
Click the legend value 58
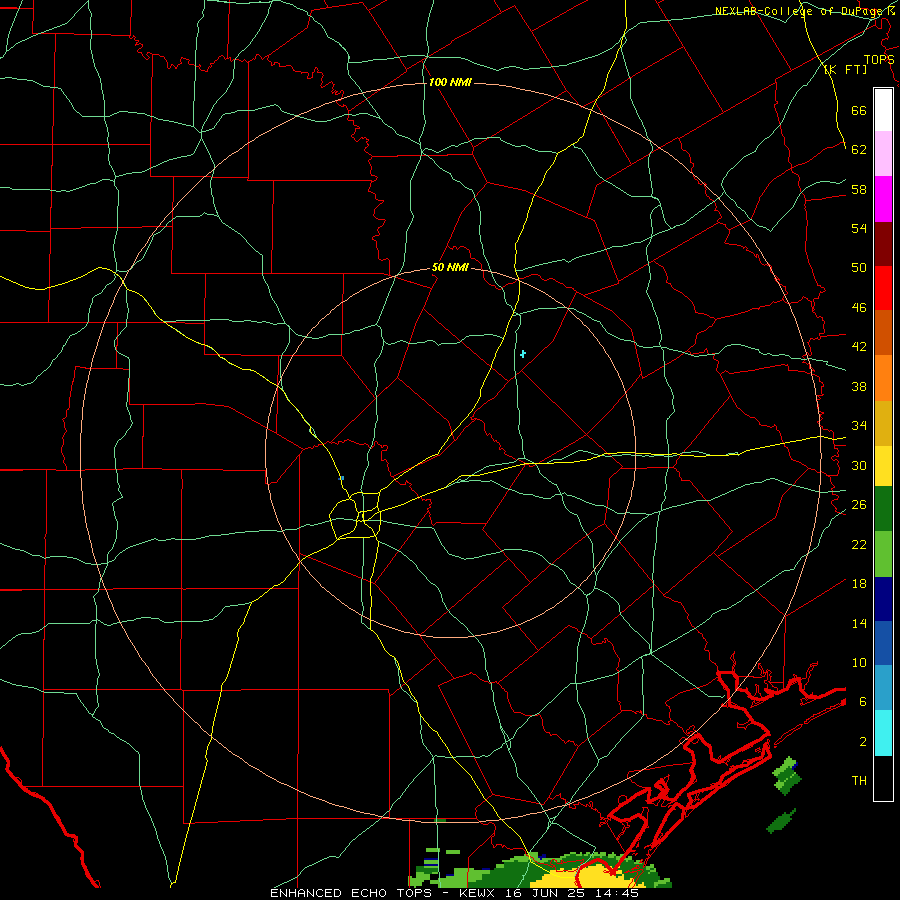coord(859,189)
